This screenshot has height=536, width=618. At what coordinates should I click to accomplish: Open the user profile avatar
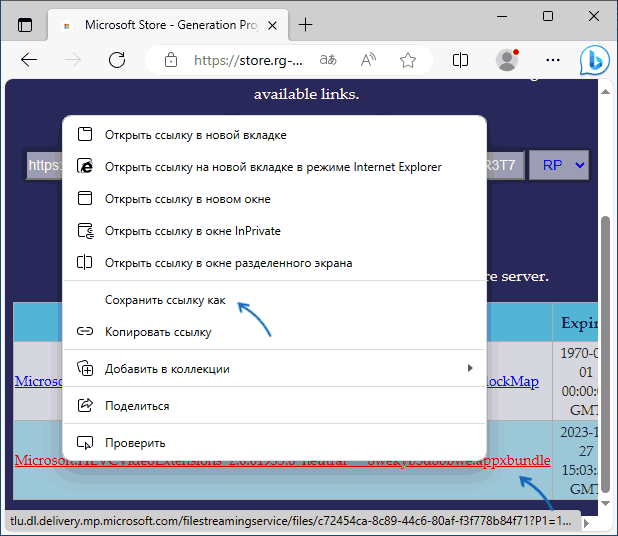[x=507, y=60]
